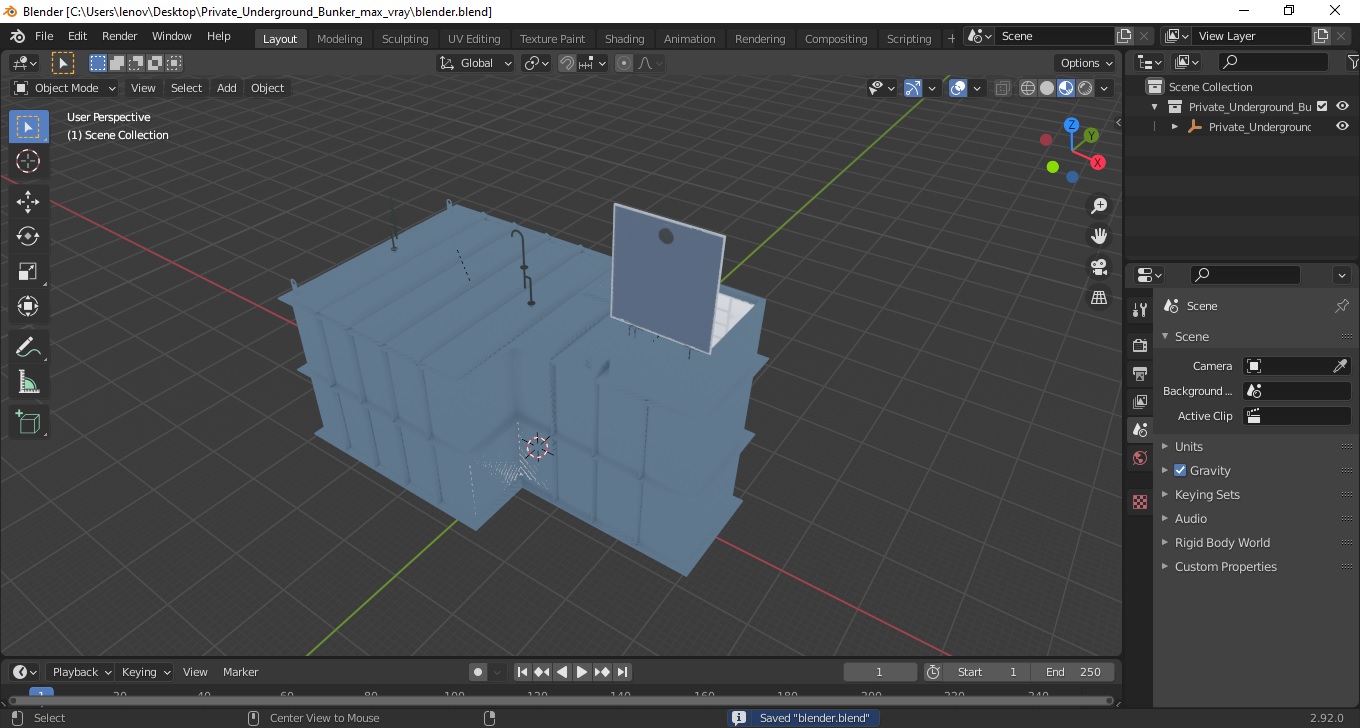Open the Keying dropdown in timeline

coord(145,672)
